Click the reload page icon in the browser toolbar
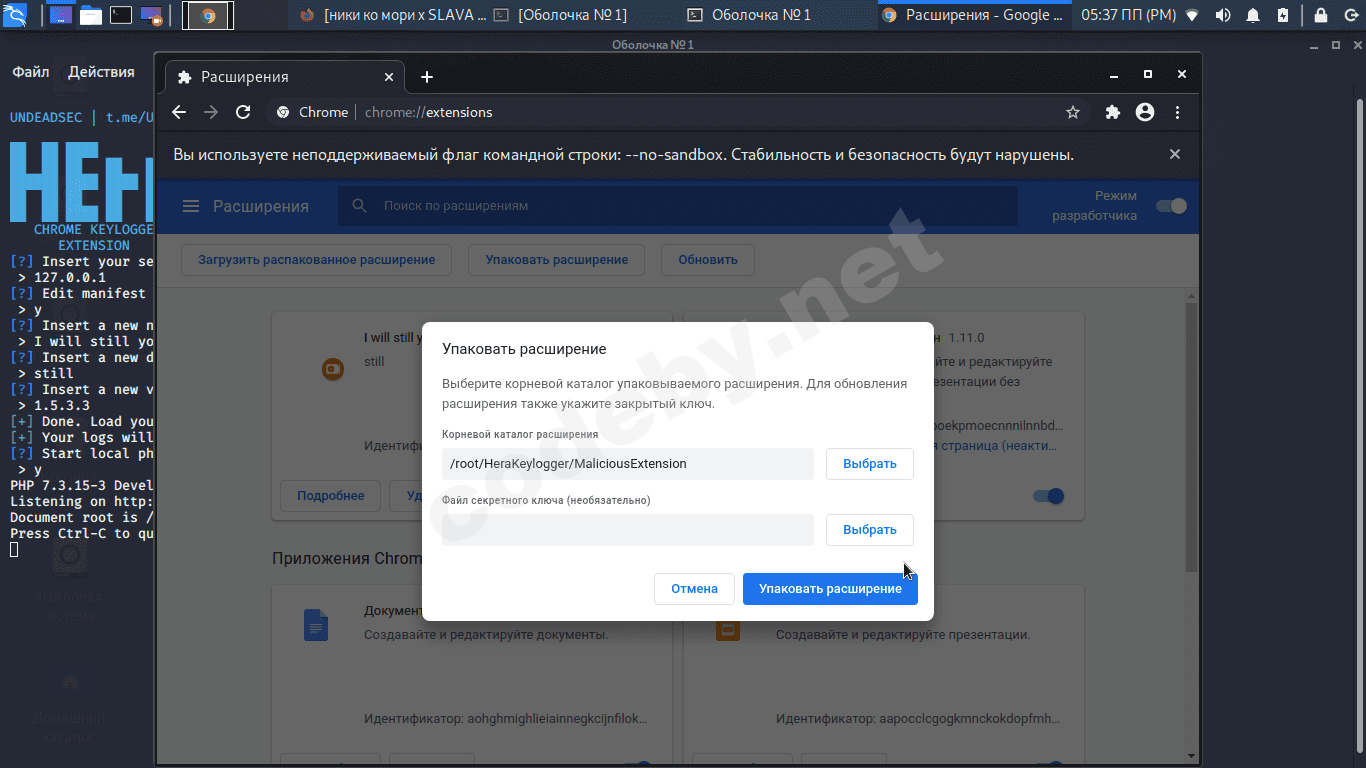Viewport: 1366px width, 768px height. point(243,112)
